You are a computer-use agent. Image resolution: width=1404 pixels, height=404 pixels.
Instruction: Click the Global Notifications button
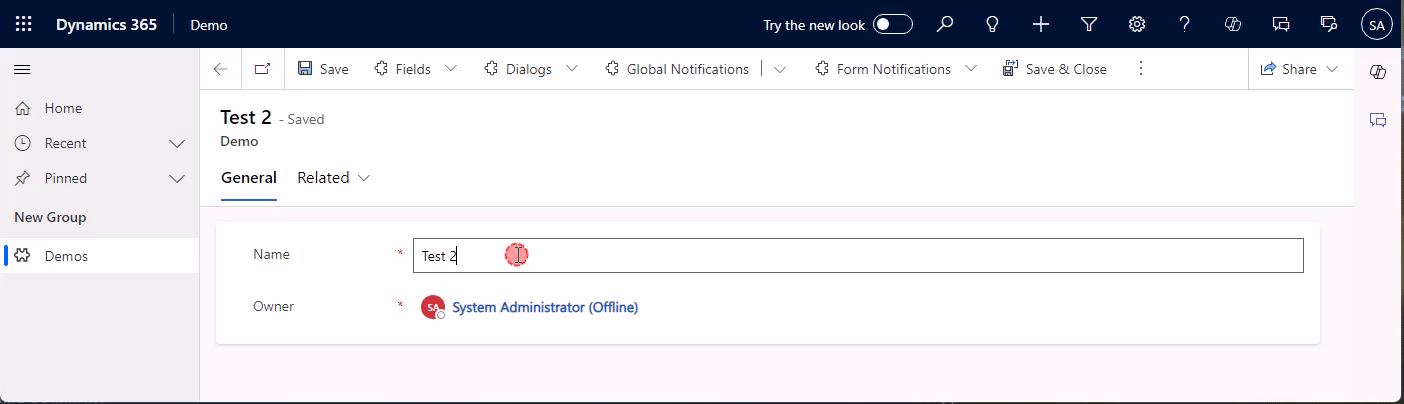(677, 69)
